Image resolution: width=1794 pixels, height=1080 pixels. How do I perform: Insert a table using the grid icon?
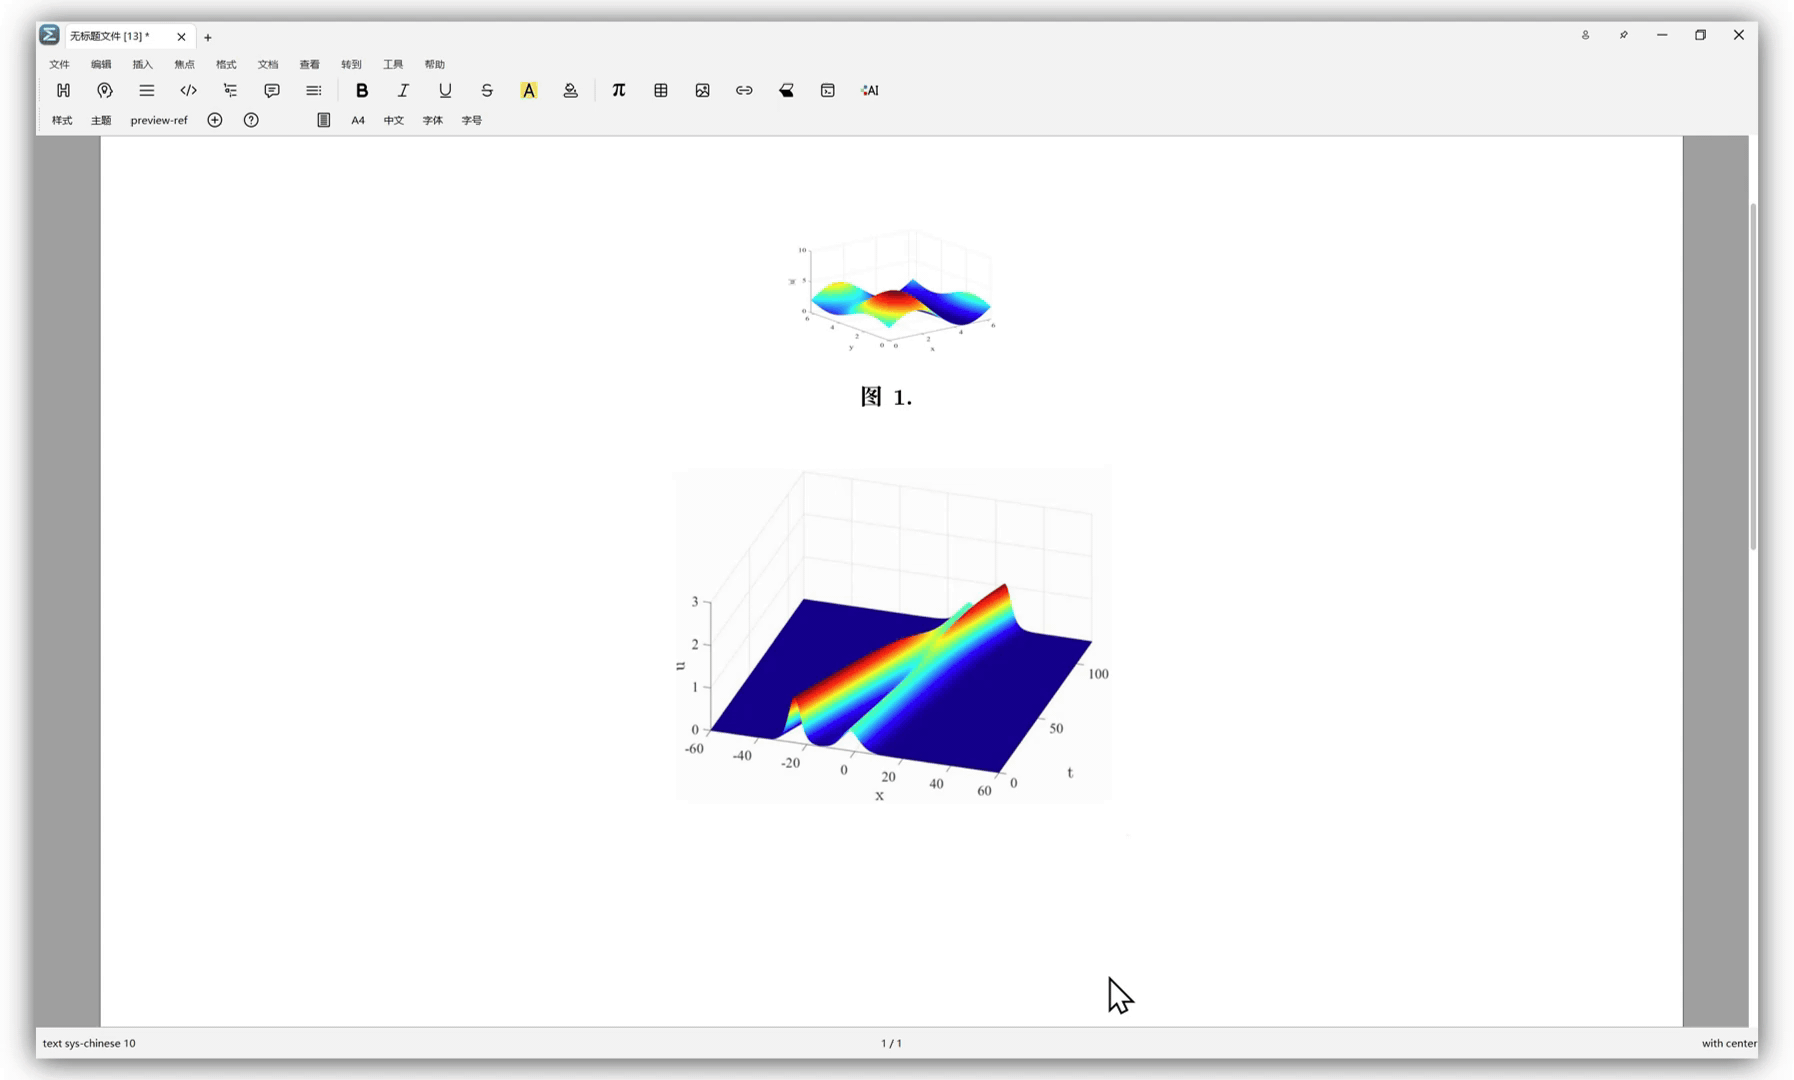(x=661, y=90)
